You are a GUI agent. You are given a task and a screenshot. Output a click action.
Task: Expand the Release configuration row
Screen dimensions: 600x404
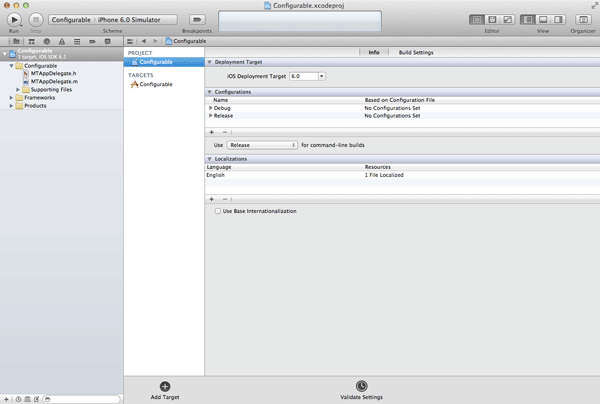210,116
